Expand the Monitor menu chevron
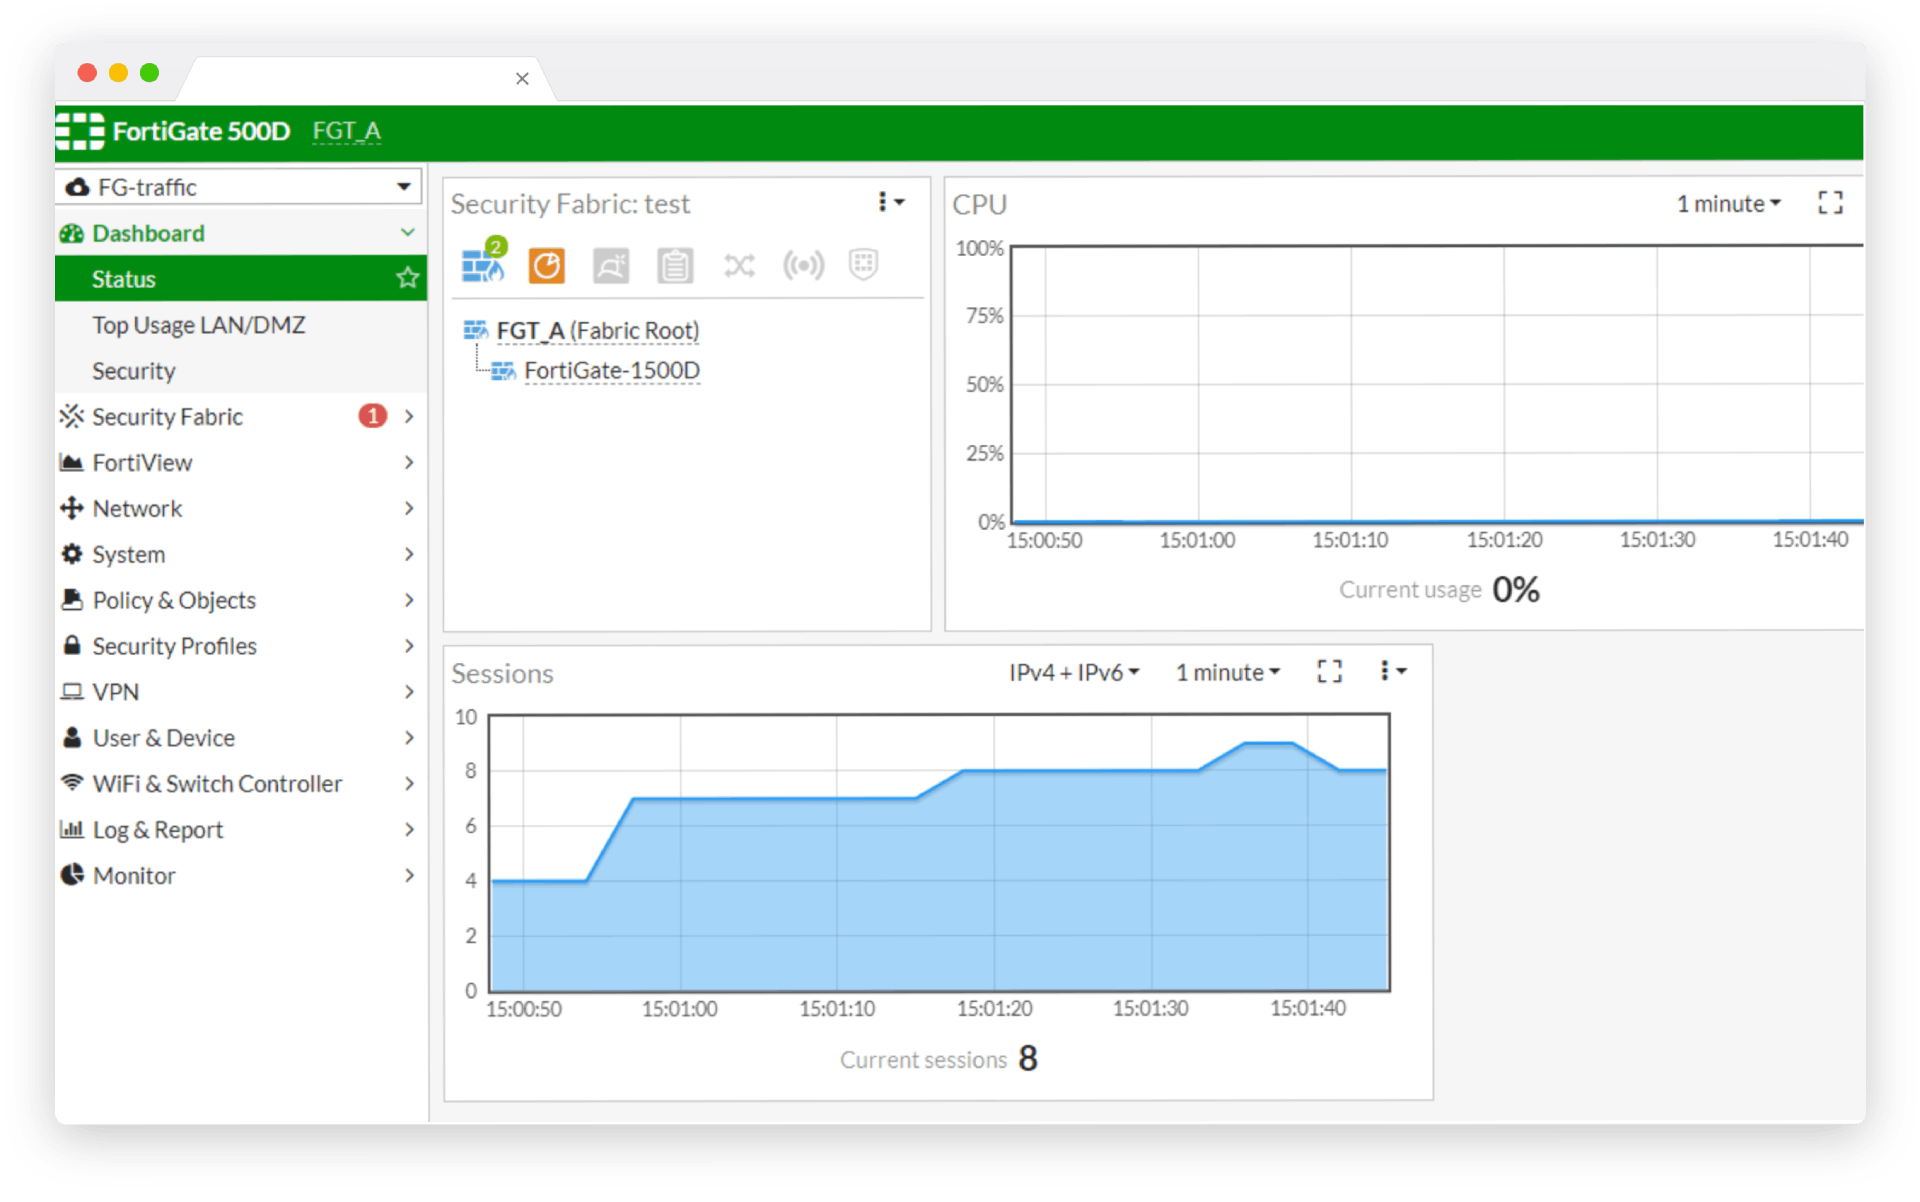This screenshot has height=1202, width=1920. [409, 875]
